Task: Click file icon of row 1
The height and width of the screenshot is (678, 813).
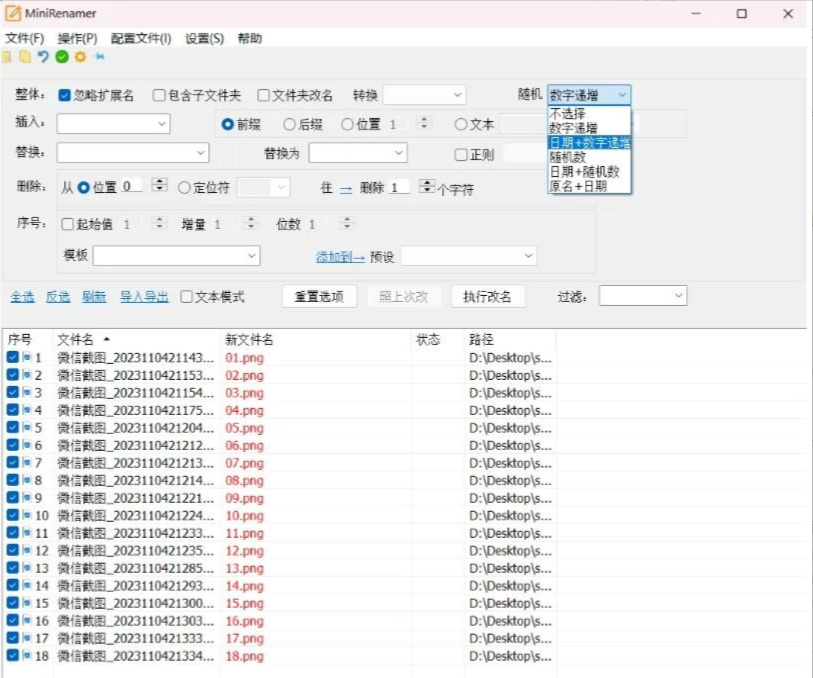Action: tap(27, 358)
